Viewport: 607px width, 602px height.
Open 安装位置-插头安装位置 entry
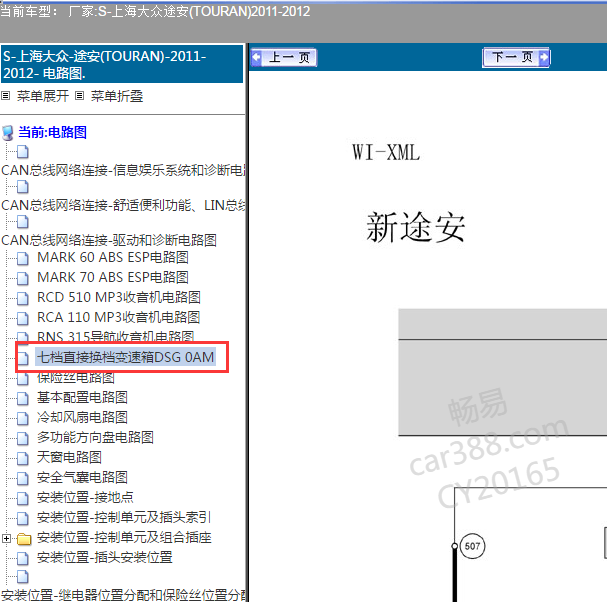105,557
